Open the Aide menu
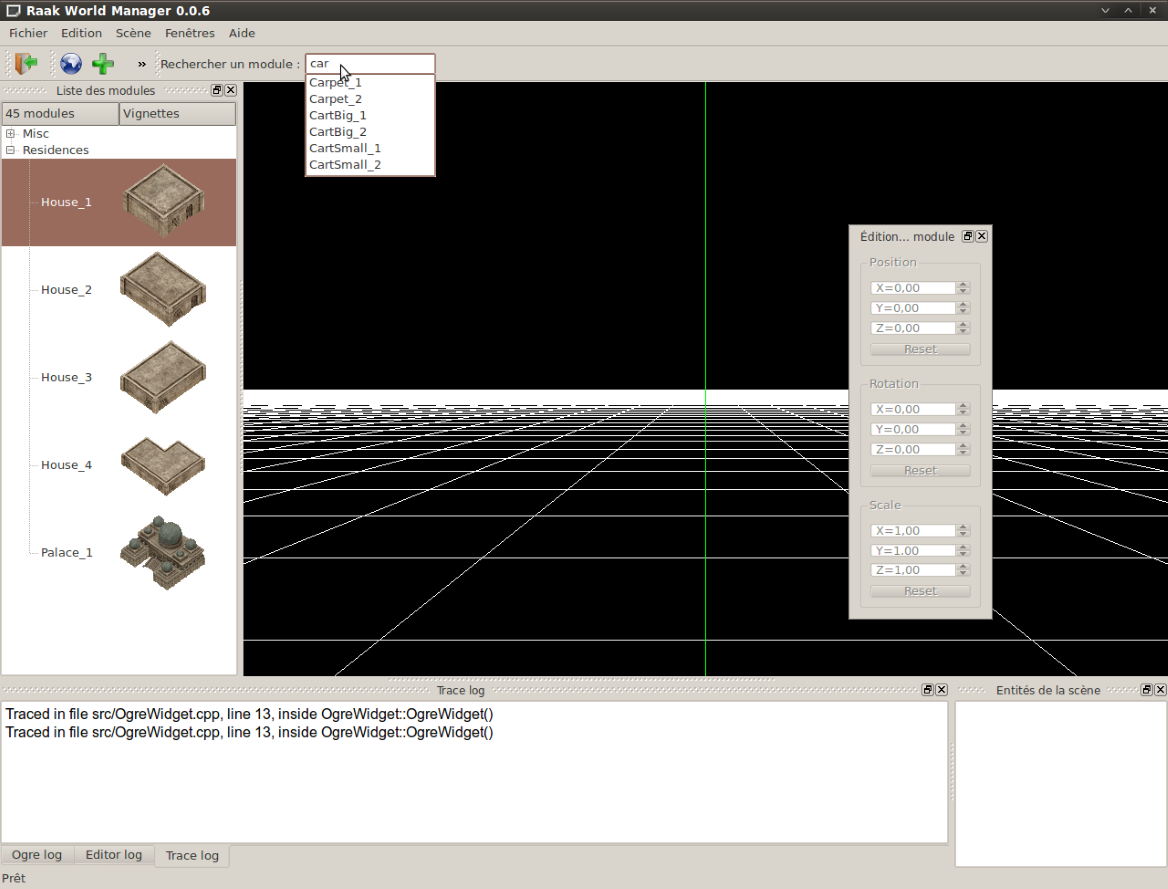This screenshot has width=1168, height=889. point(242,33)
